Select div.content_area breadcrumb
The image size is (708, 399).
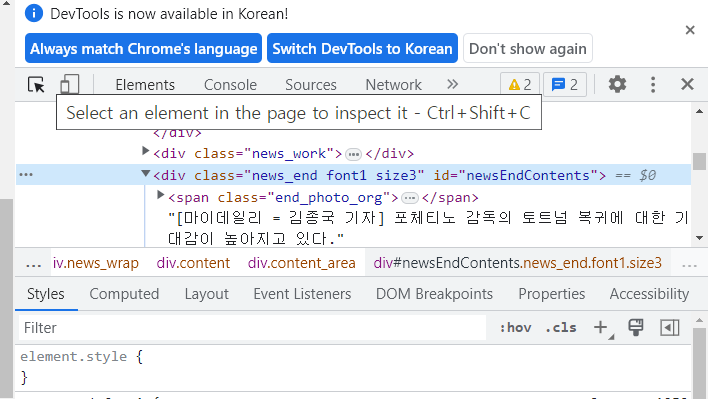coord(302,263)
